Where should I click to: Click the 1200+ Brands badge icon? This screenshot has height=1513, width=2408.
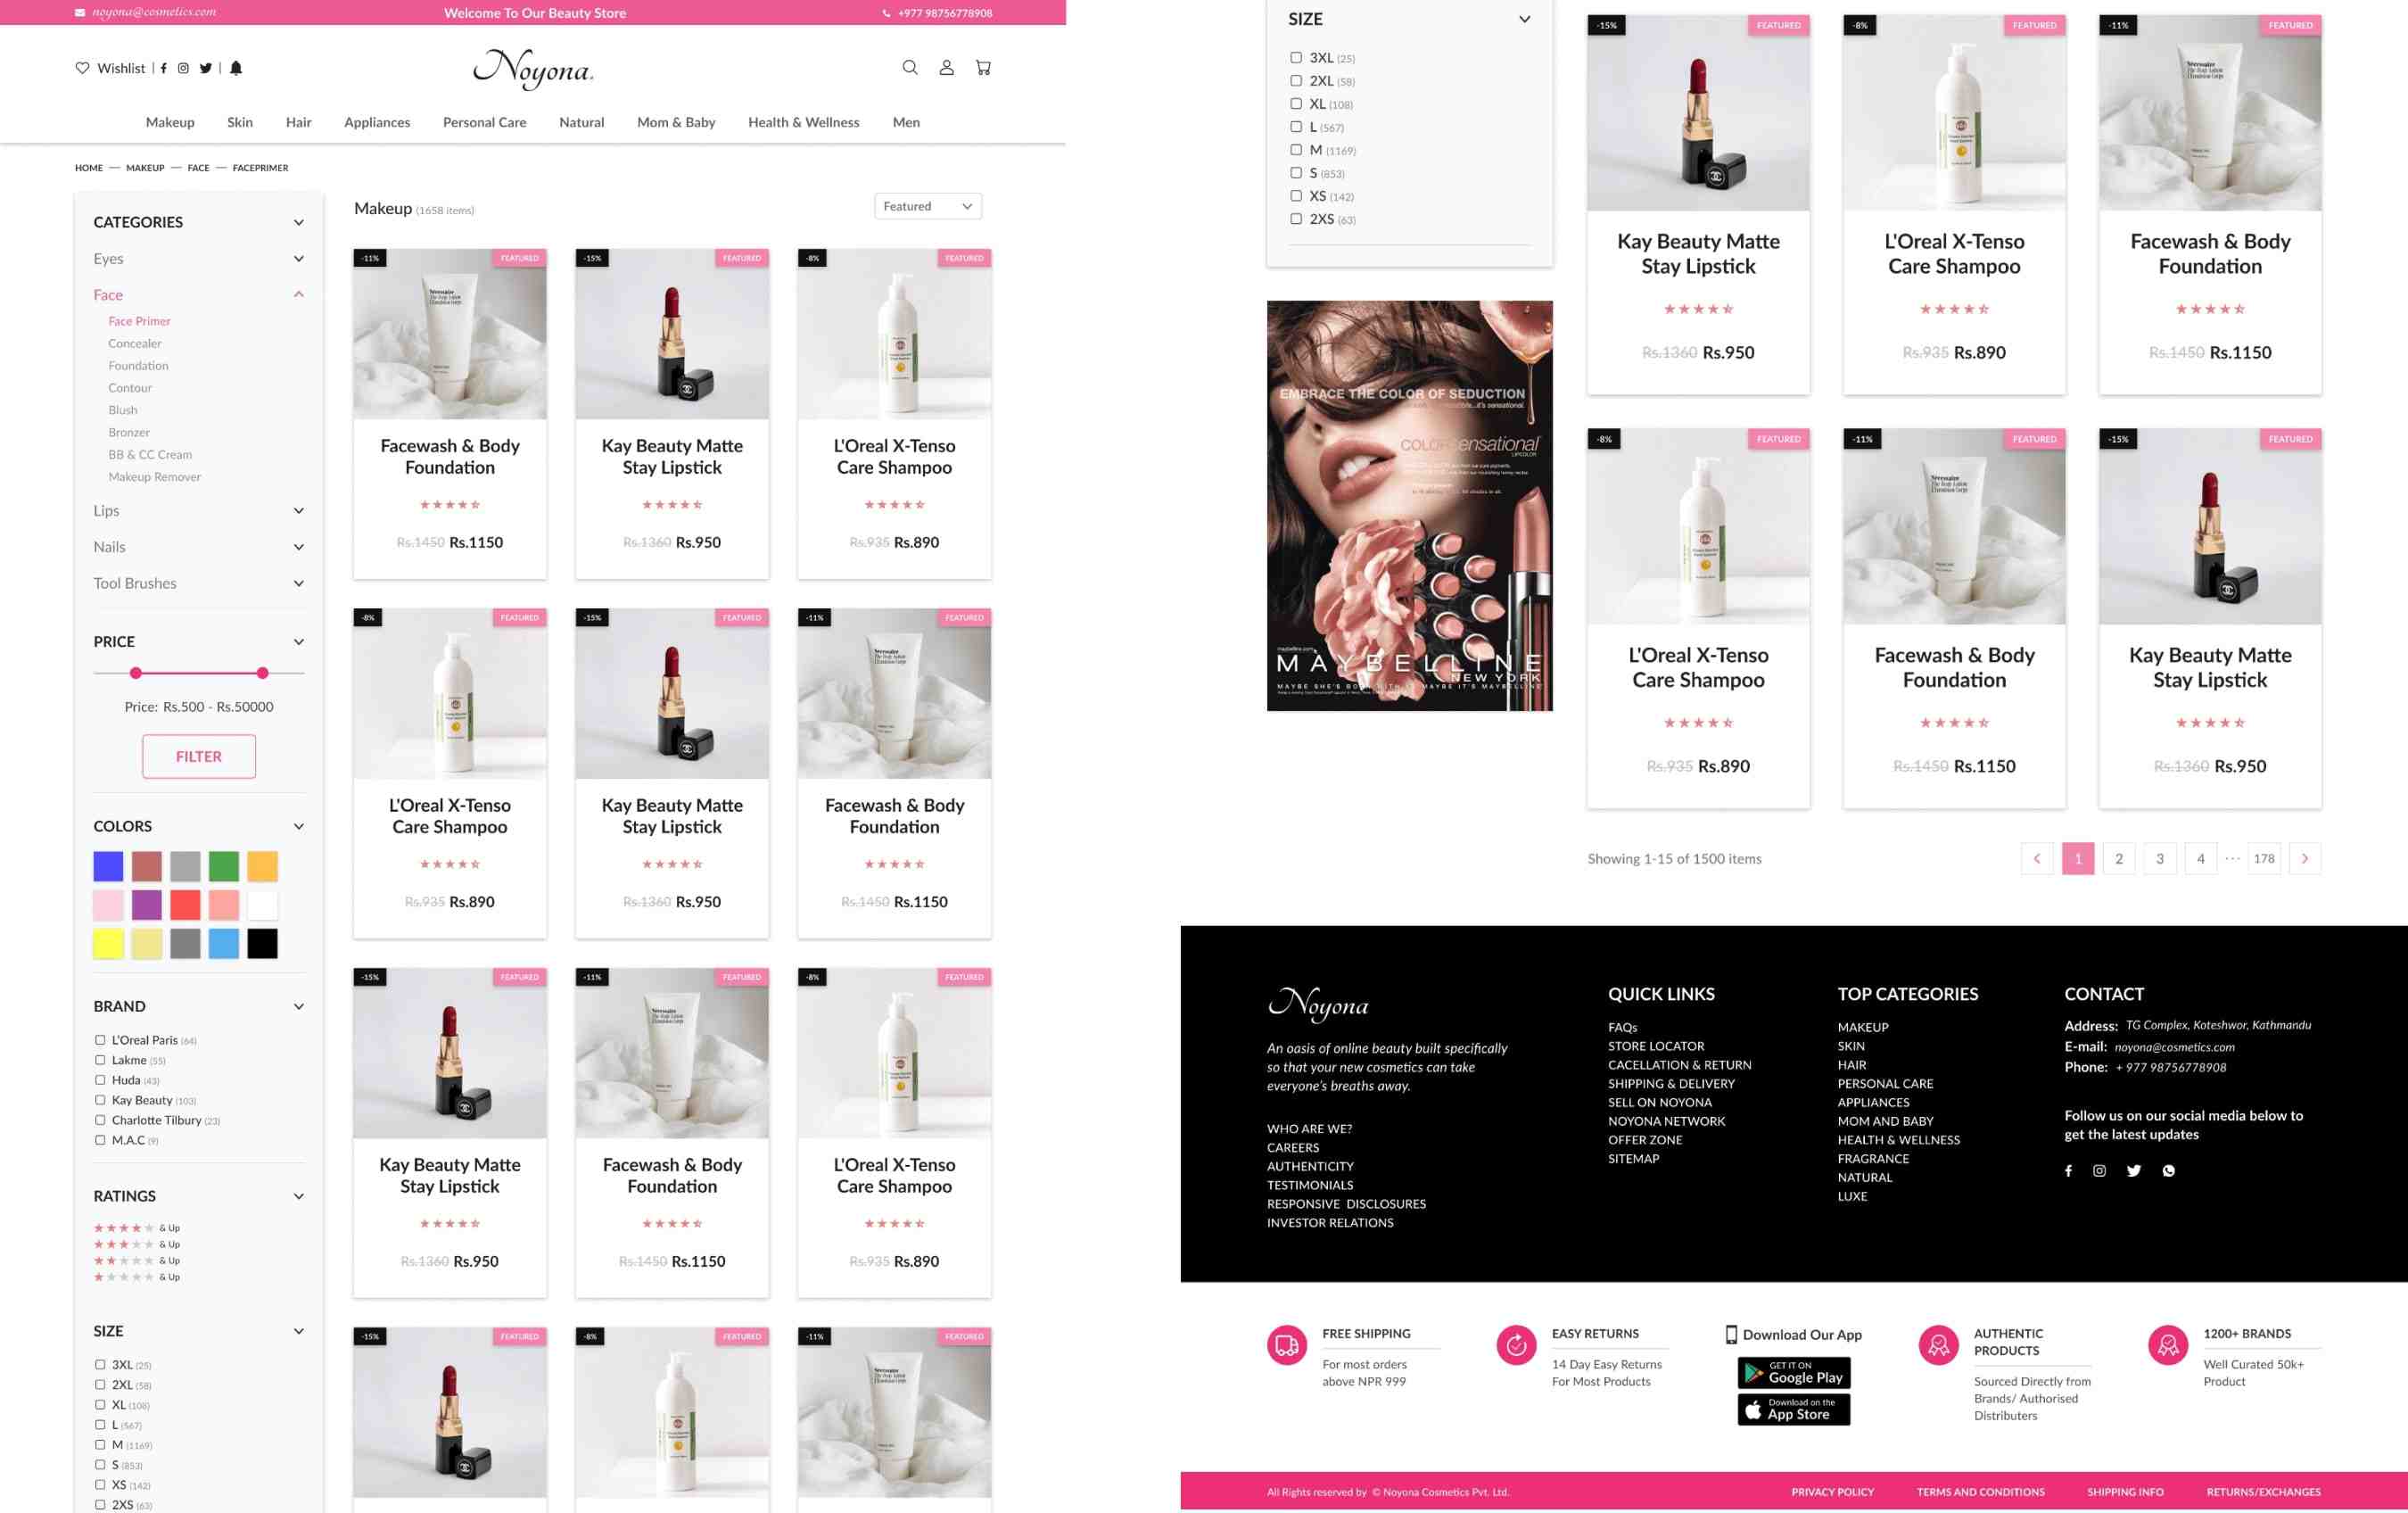(2168, 1345)
